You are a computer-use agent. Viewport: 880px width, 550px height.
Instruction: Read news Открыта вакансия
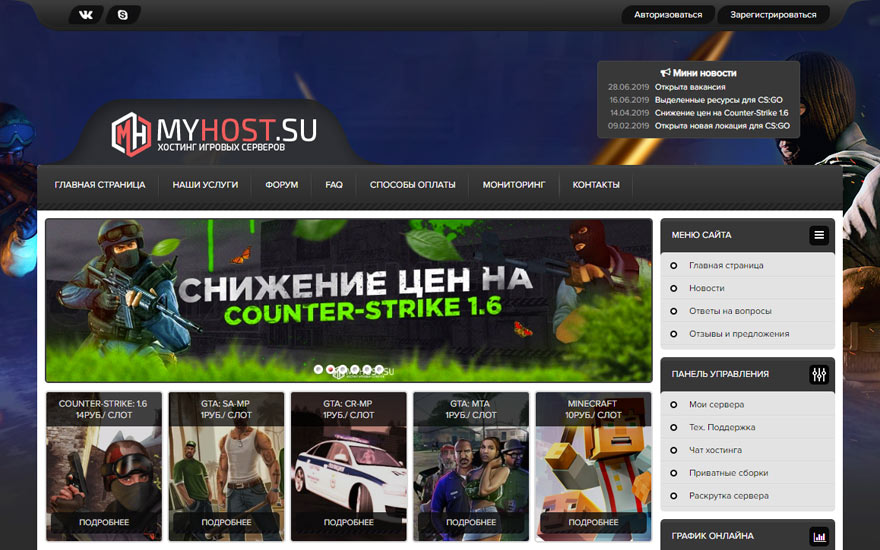[x=690, y=87]
